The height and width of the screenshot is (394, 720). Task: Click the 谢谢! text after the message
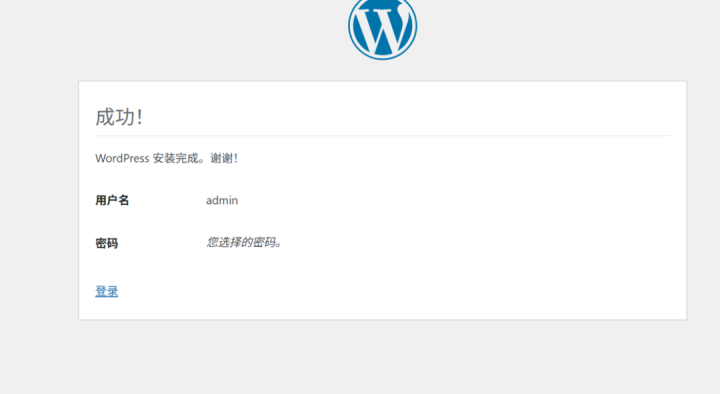(224, 158)
